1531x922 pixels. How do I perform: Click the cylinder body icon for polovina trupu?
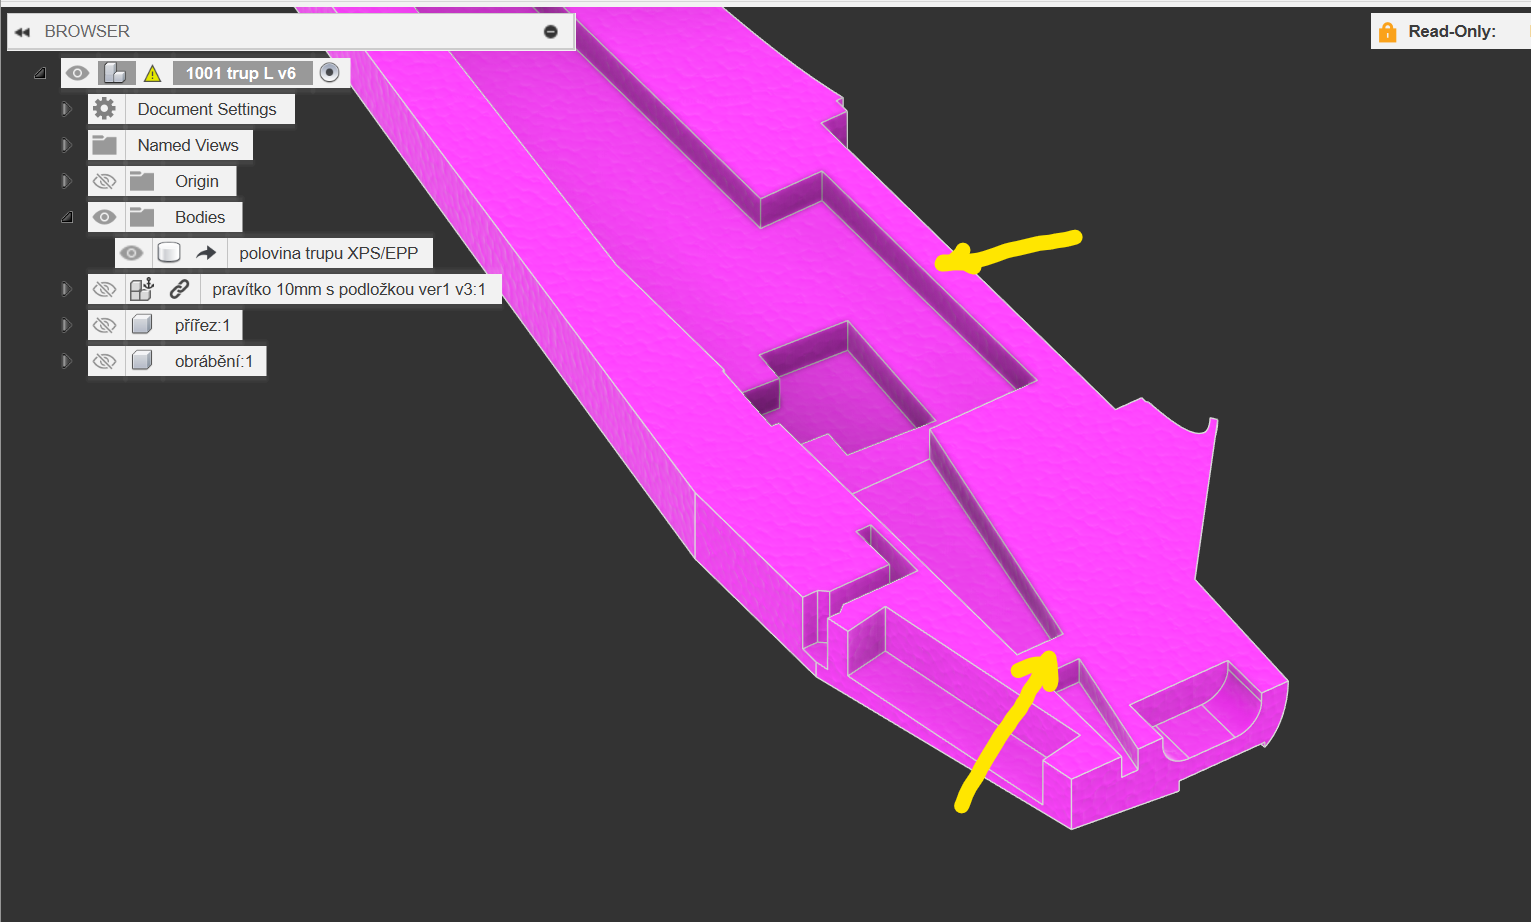pyautogui.click(x=169, y=253)
